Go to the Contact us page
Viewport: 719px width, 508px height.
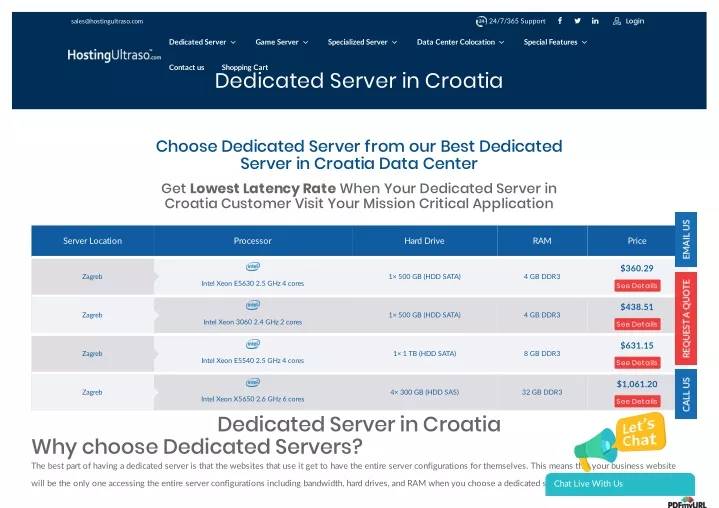(187, 67)
